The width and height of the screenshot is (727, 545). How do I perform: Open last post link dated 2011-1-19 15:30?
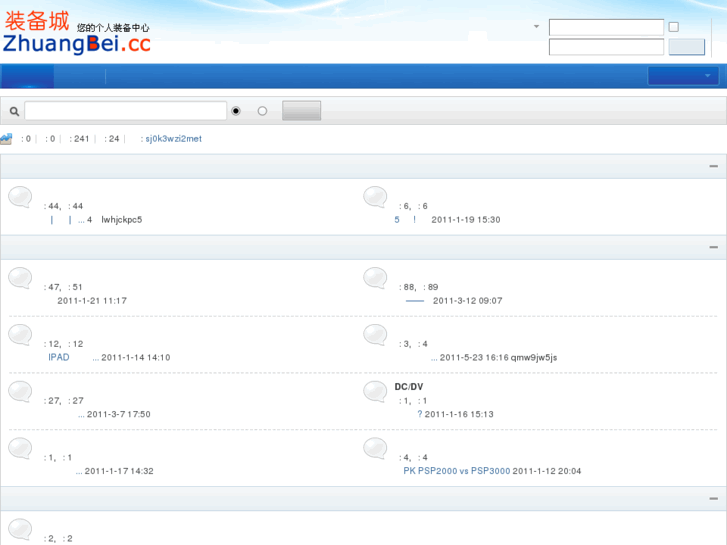(x=405, y=219)
